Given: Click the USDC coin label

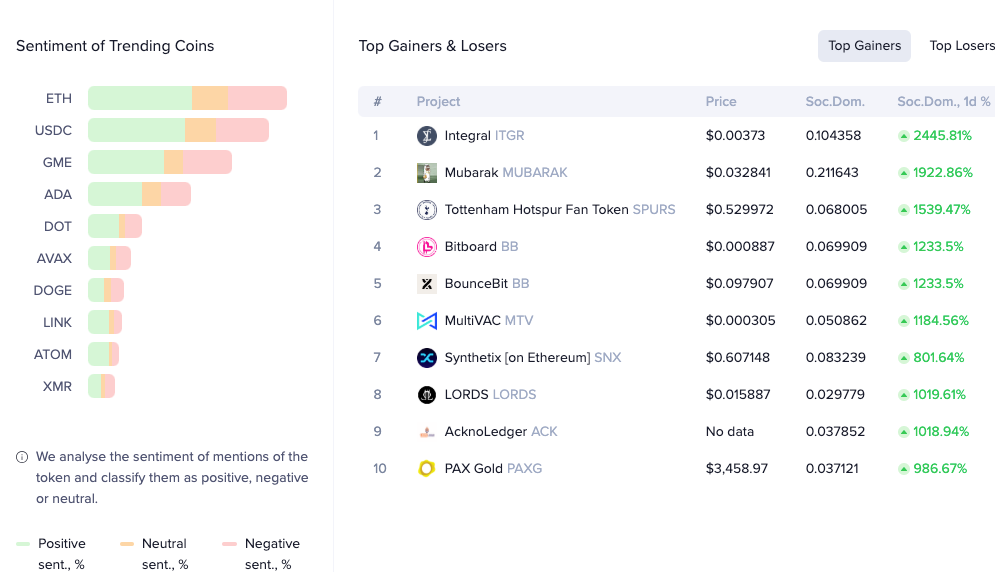Looking at the screenshot, I should click(x=53, y=130).
